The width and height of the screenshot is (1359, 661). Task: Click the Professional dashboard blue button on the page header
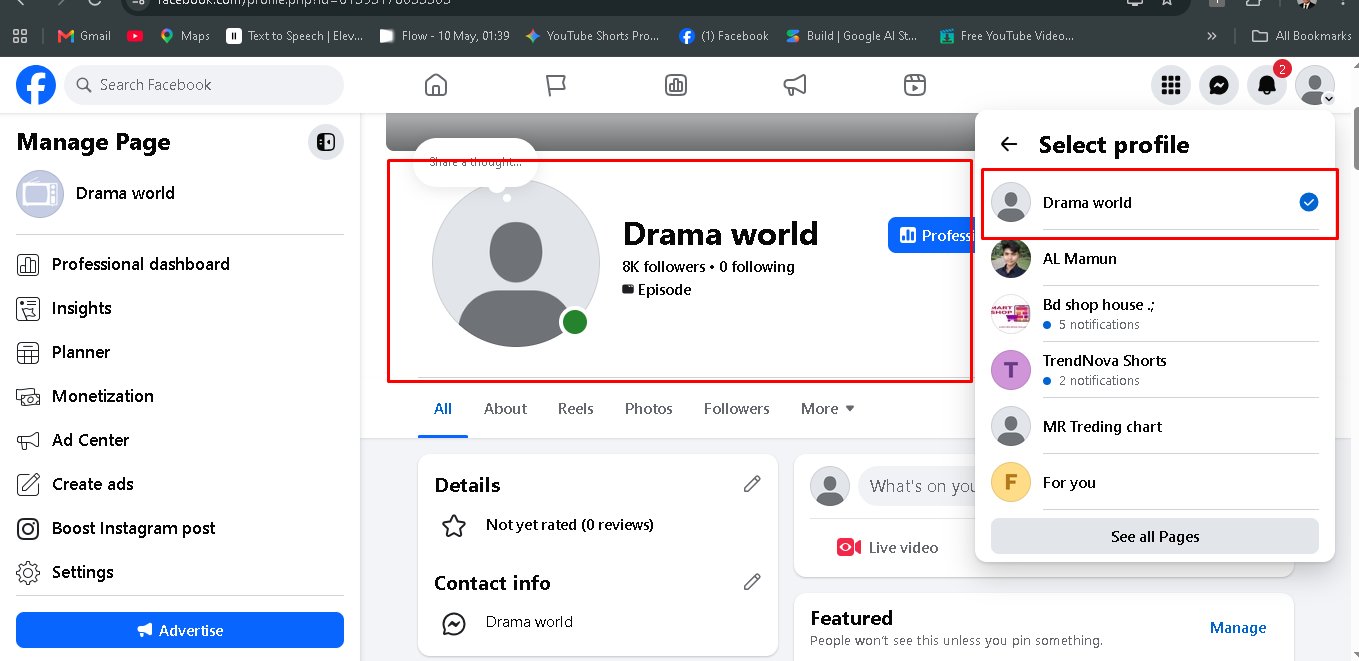click(x=931, y=235)
